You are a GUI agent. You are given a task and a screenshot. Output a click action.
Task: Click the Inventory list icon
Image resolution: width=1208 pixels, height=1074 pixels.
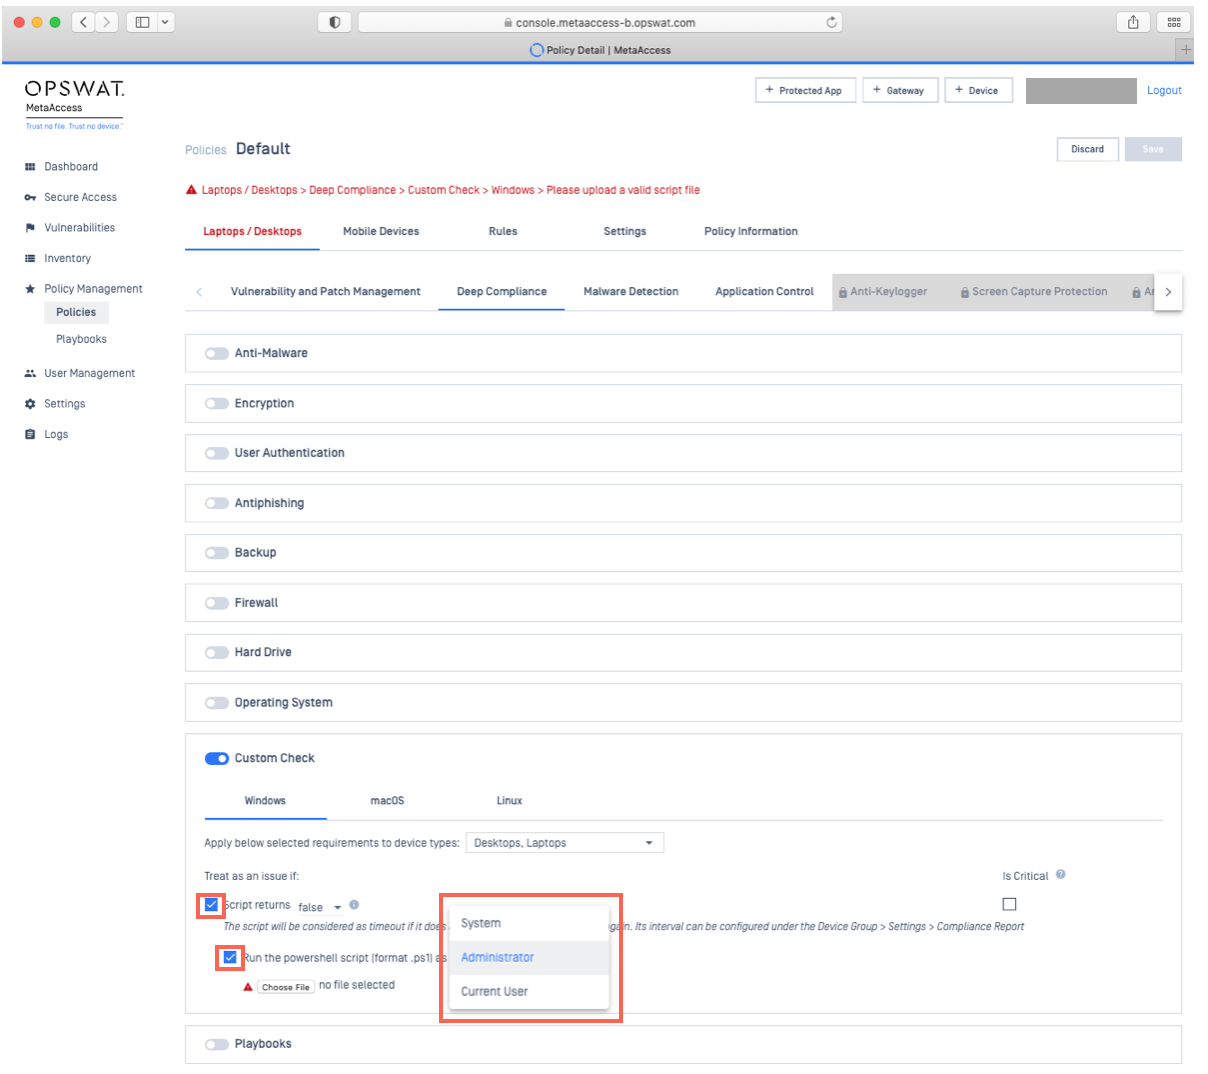click(30, 258)
